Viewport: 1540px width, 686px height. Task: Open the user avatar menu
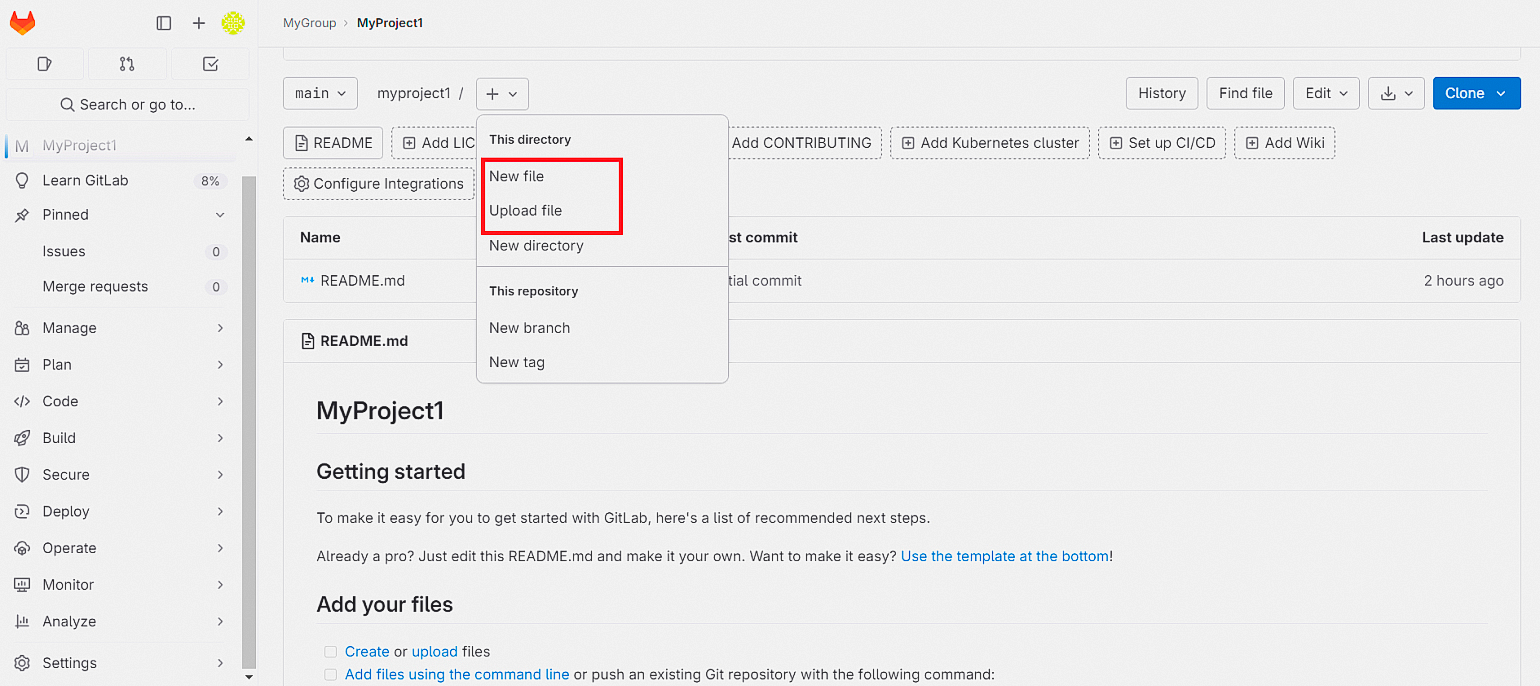(233, 23)
